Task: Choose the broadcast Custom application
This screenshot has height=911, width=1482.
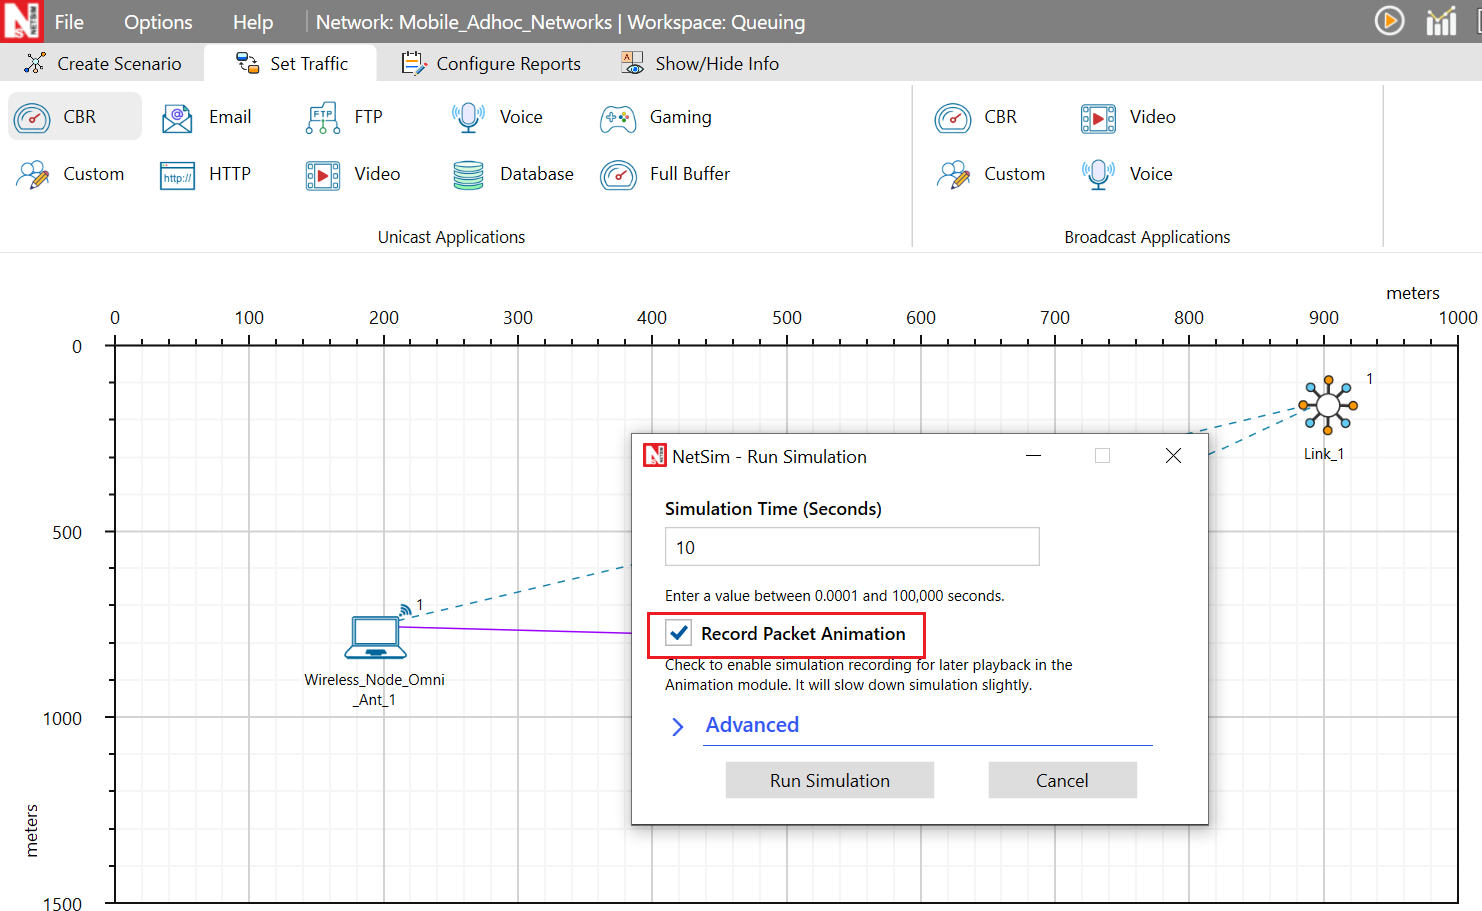Action: 990,174
